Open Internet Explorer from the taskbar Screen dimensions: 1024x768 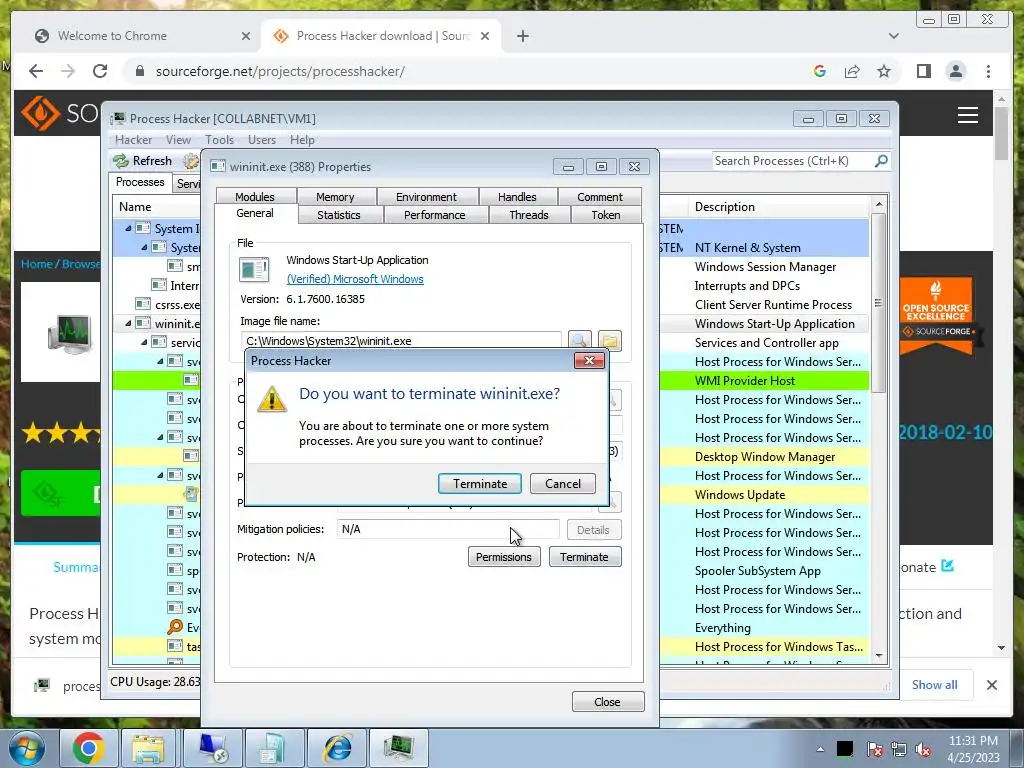[x=338, y=748]
